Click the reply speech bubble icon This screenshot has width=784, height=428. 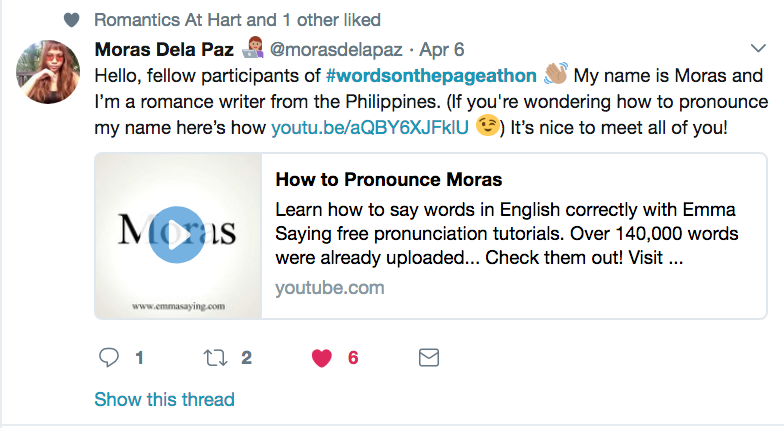pos(110,357)
